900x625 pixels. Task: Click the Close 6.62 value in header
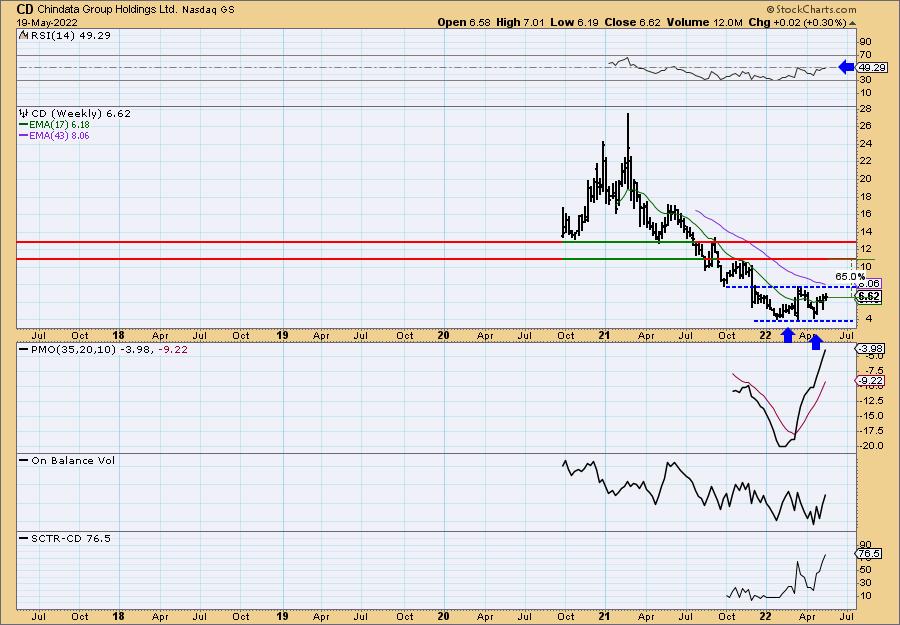tap(633, 22)
